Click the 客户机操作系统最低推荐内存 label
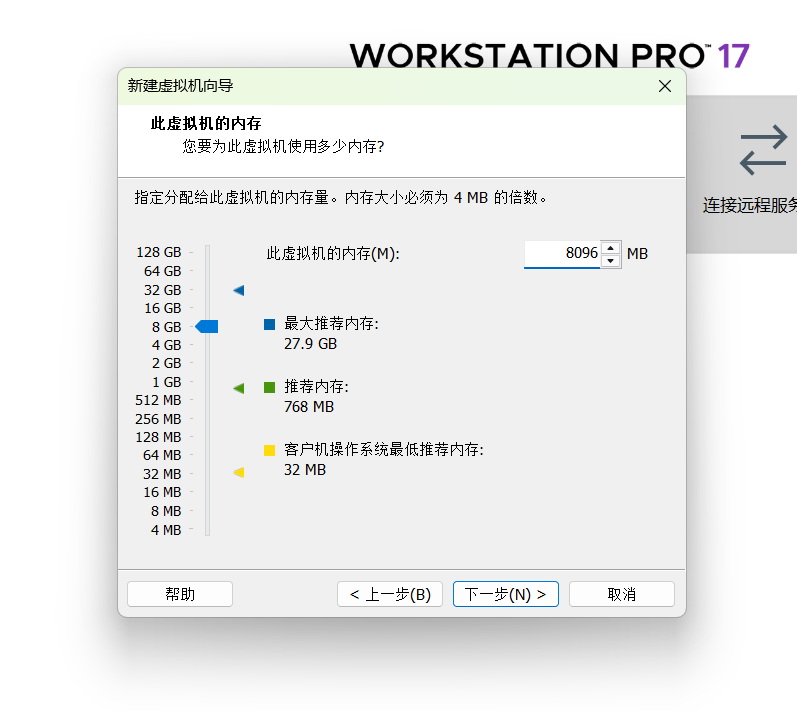This screenshot has height=711, width=797. coord(384,450)
